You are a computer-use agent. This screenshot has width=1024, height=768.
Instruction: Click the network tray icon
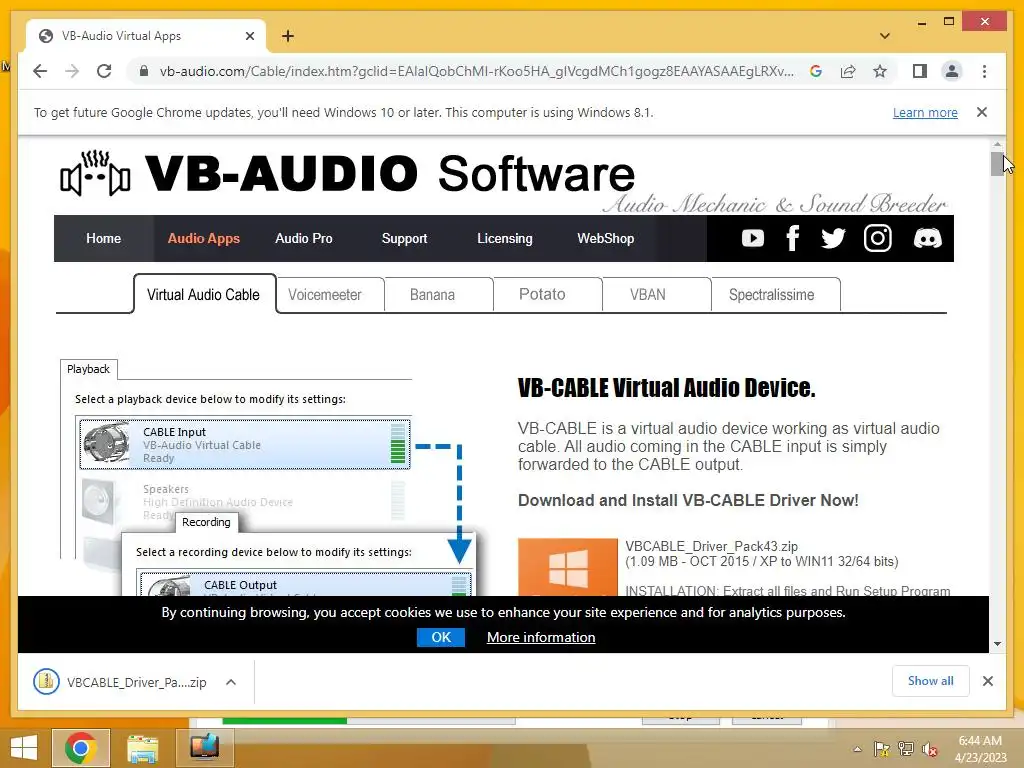(906, 749)
